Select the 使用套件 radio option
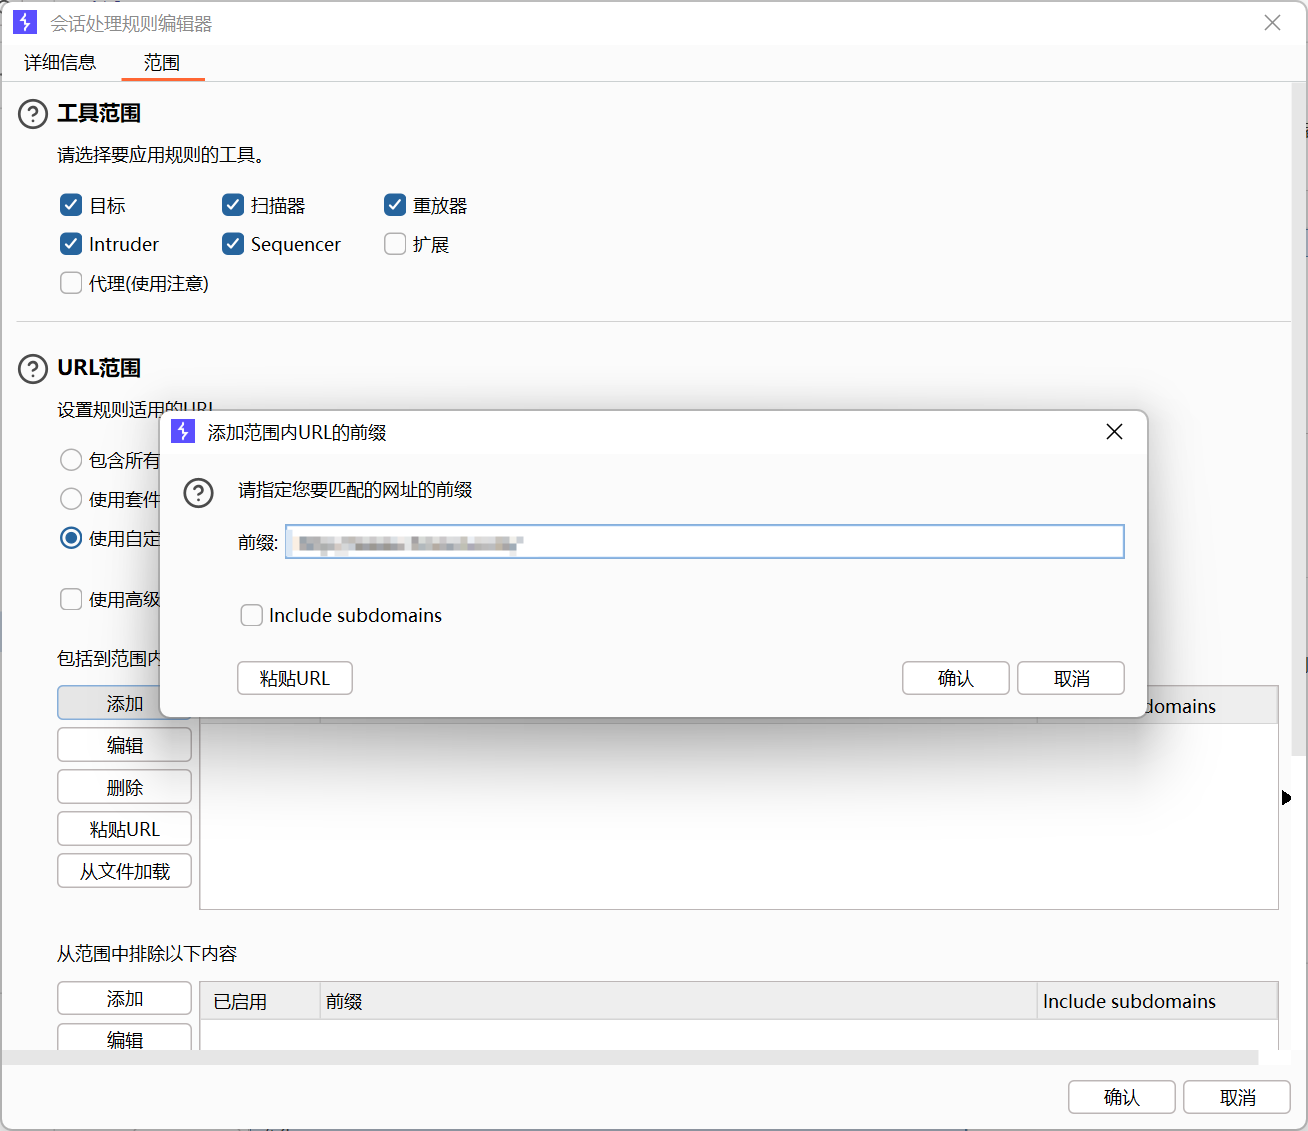This screenshot has width=1308, height=1131. click(71, 499)
